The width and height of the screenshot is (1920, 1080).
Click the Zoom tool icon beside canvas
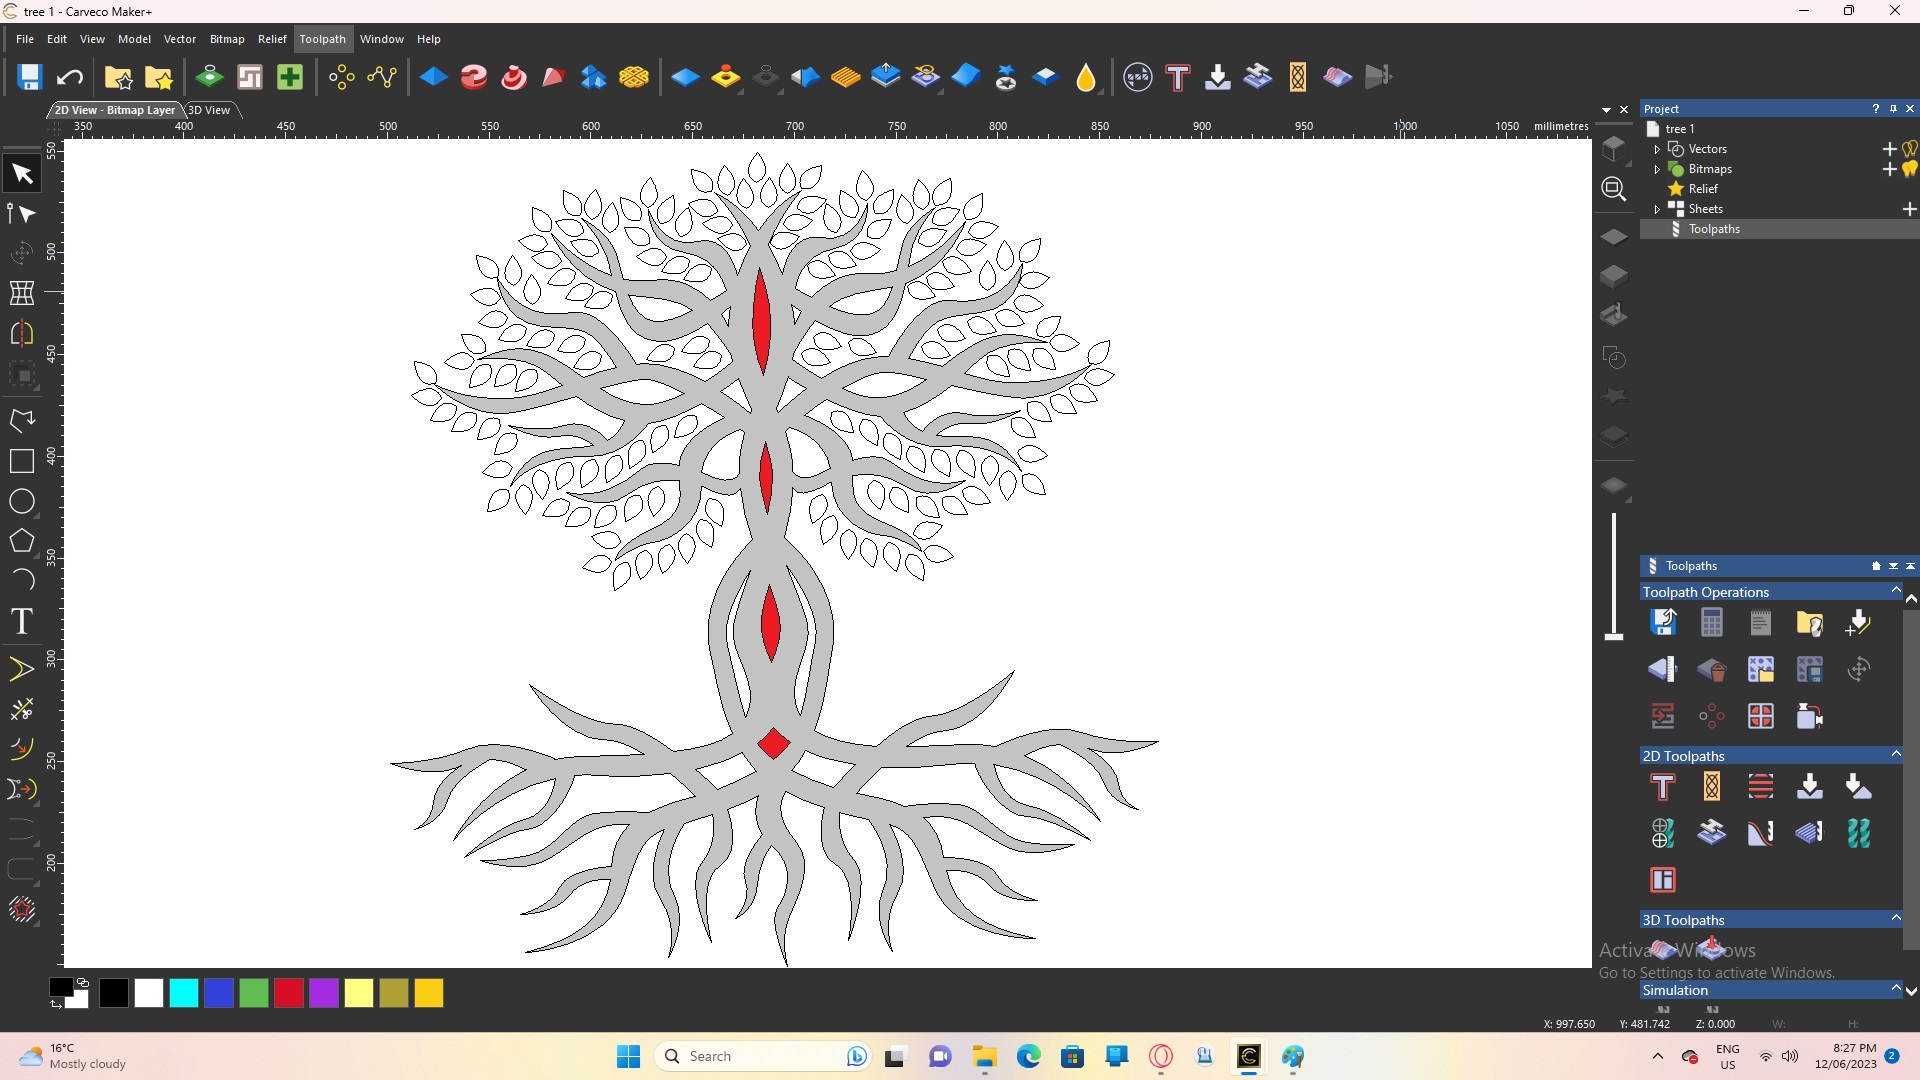click(x=1613, y=189)
